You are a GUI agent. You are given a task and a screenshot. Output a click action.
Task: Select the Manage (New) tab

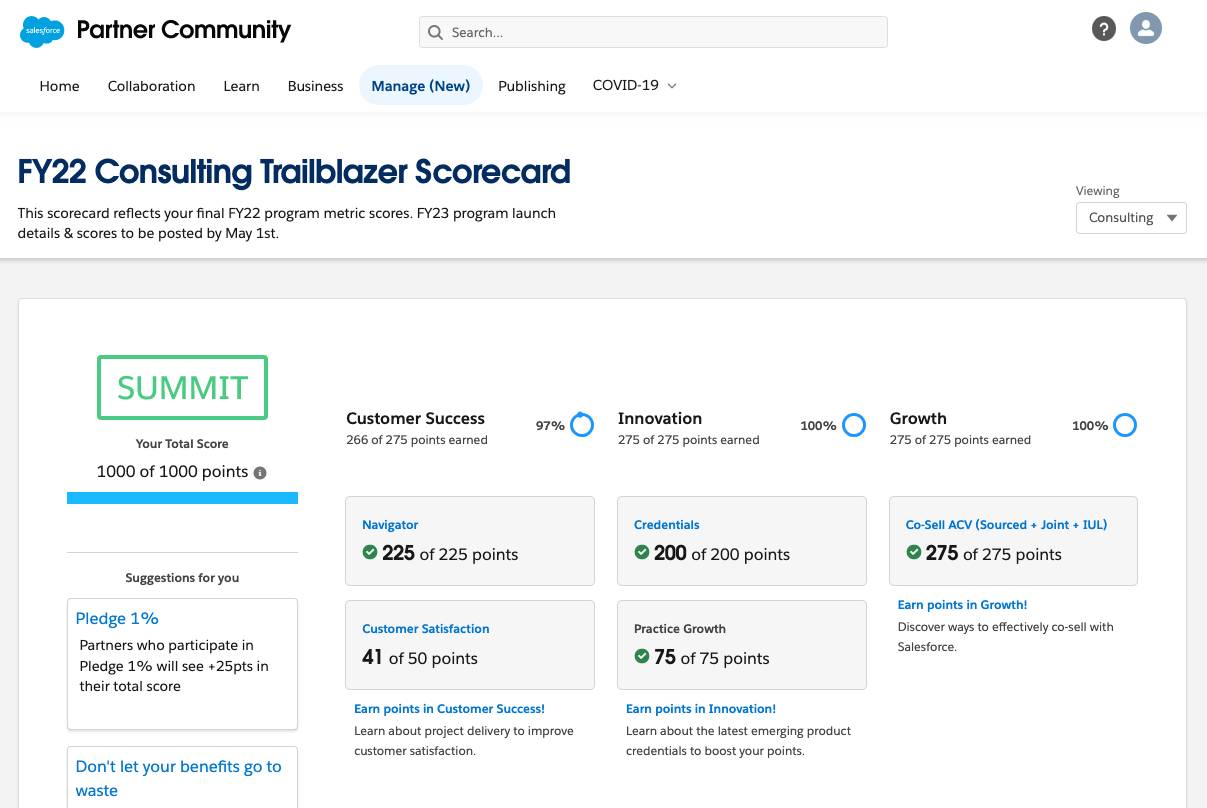pyautogui.click(x=421, y=86)
